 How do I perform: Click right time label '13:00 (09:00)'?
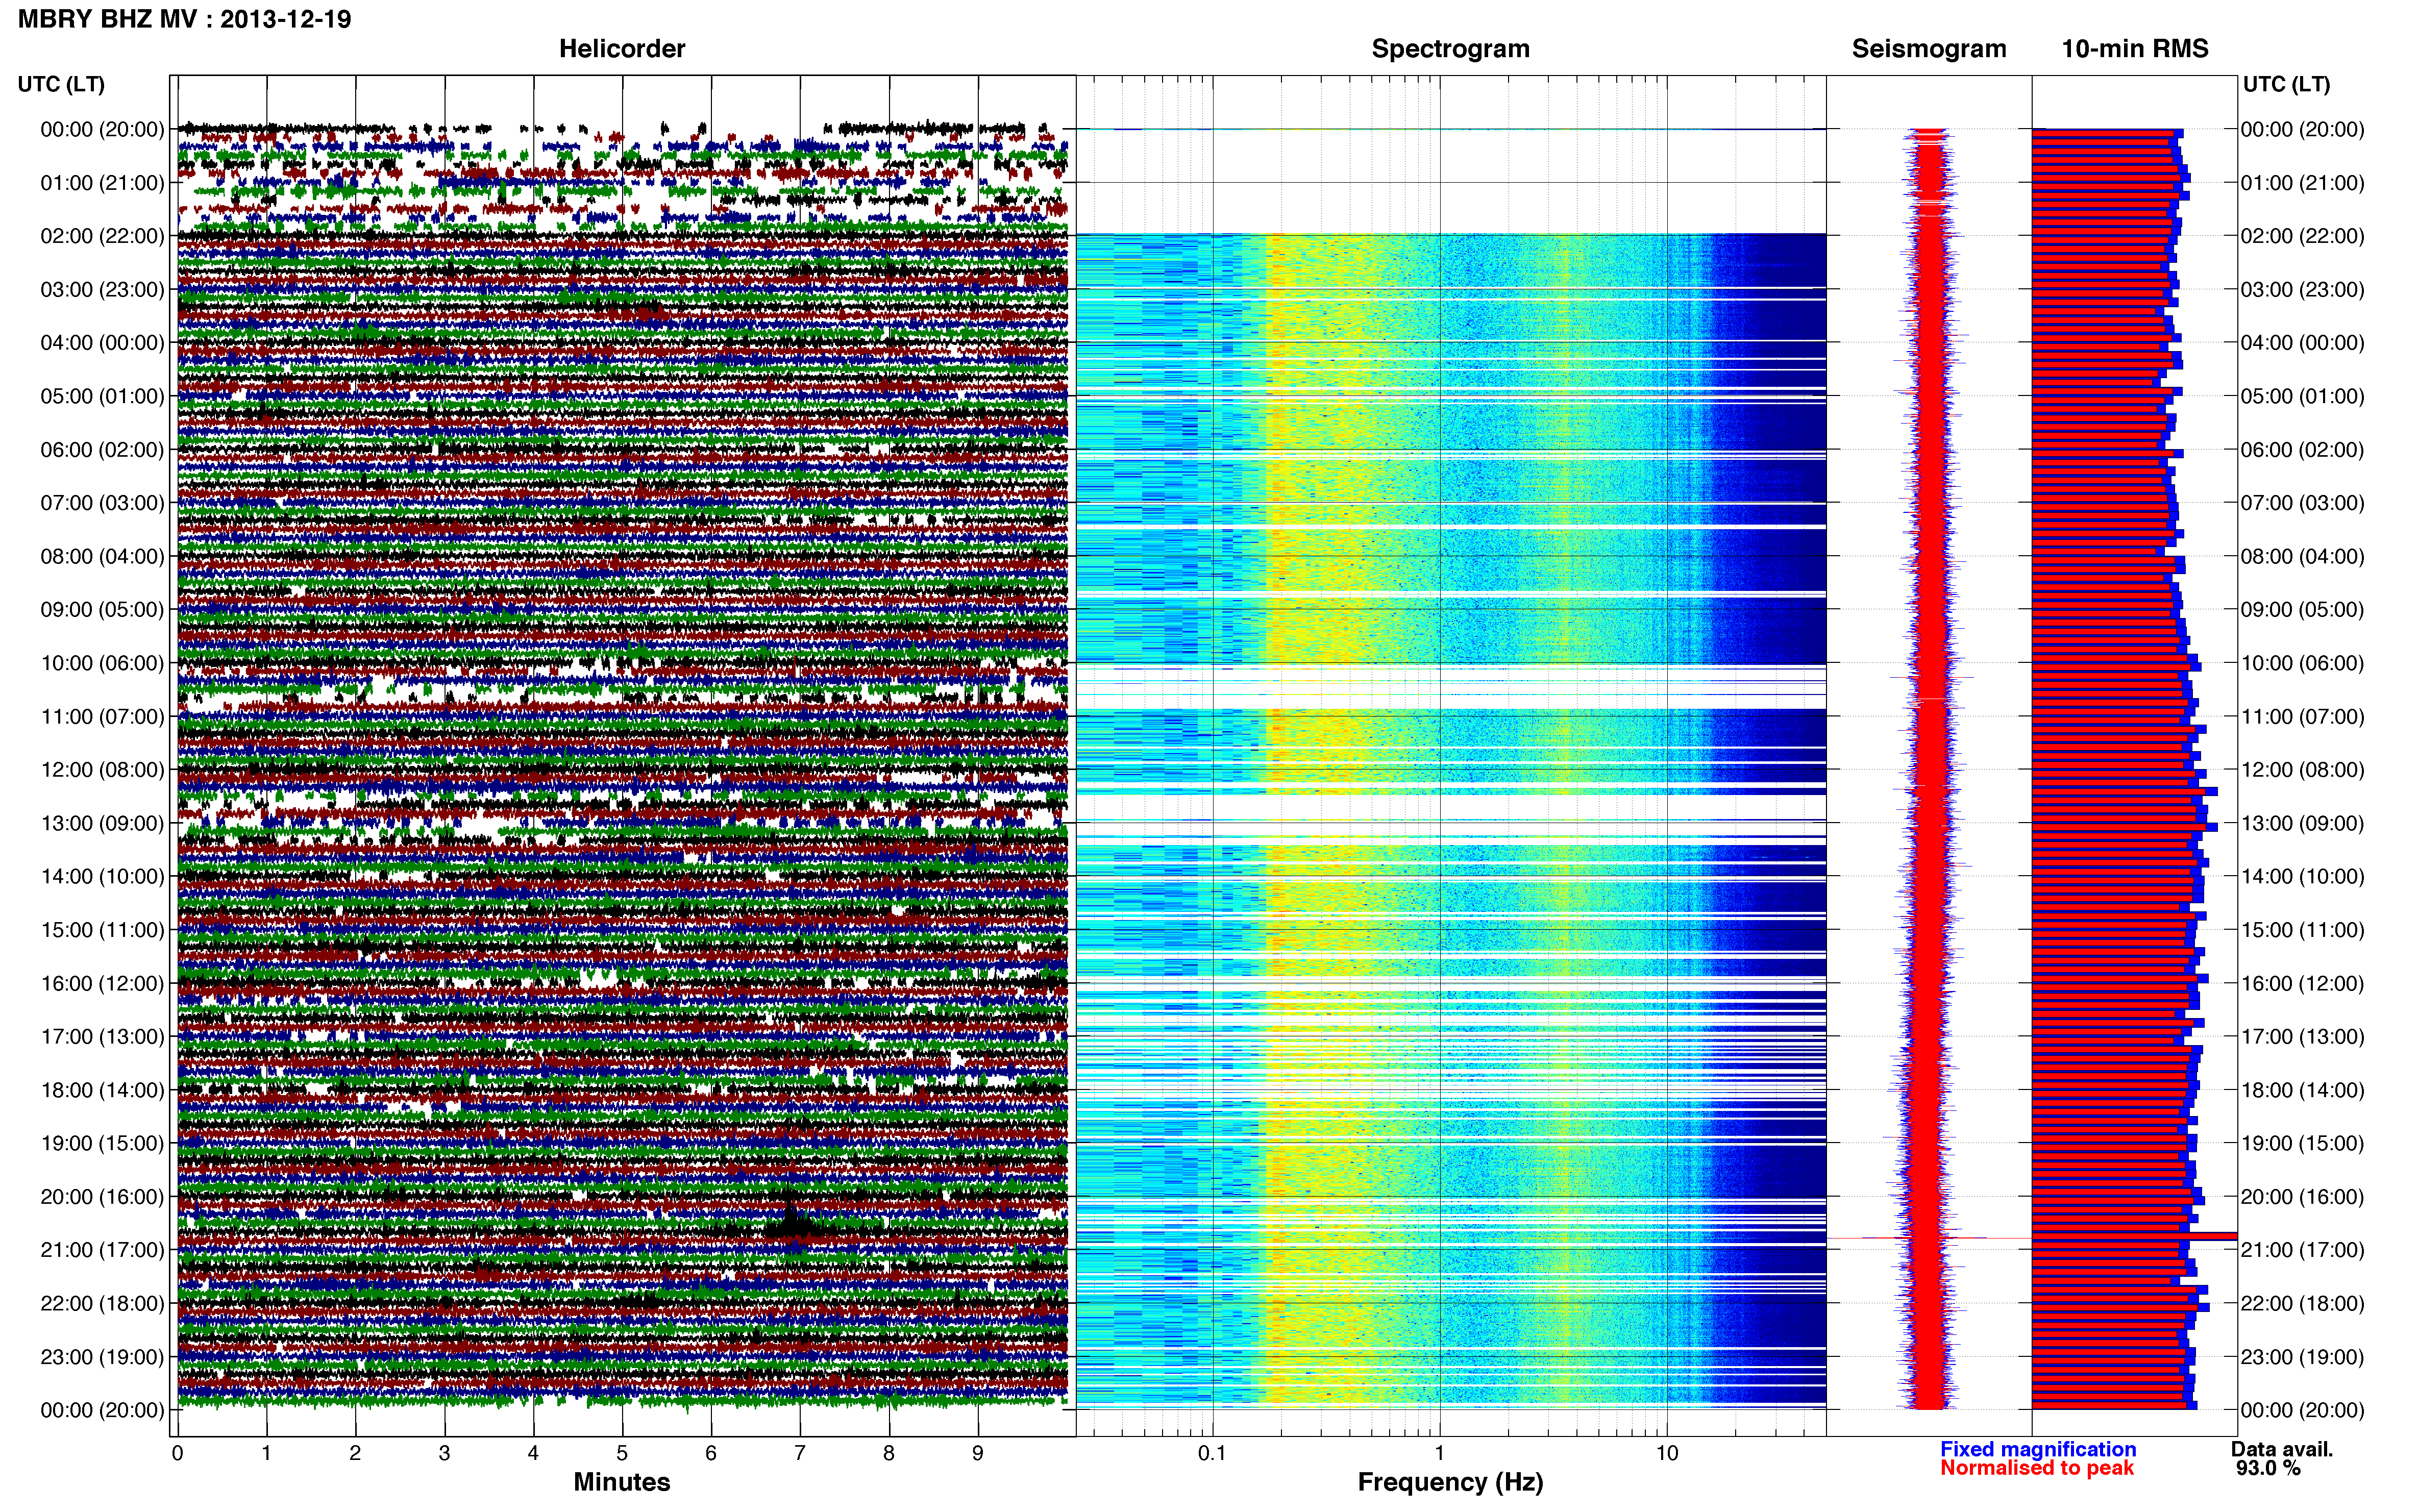coord(2302,823)
